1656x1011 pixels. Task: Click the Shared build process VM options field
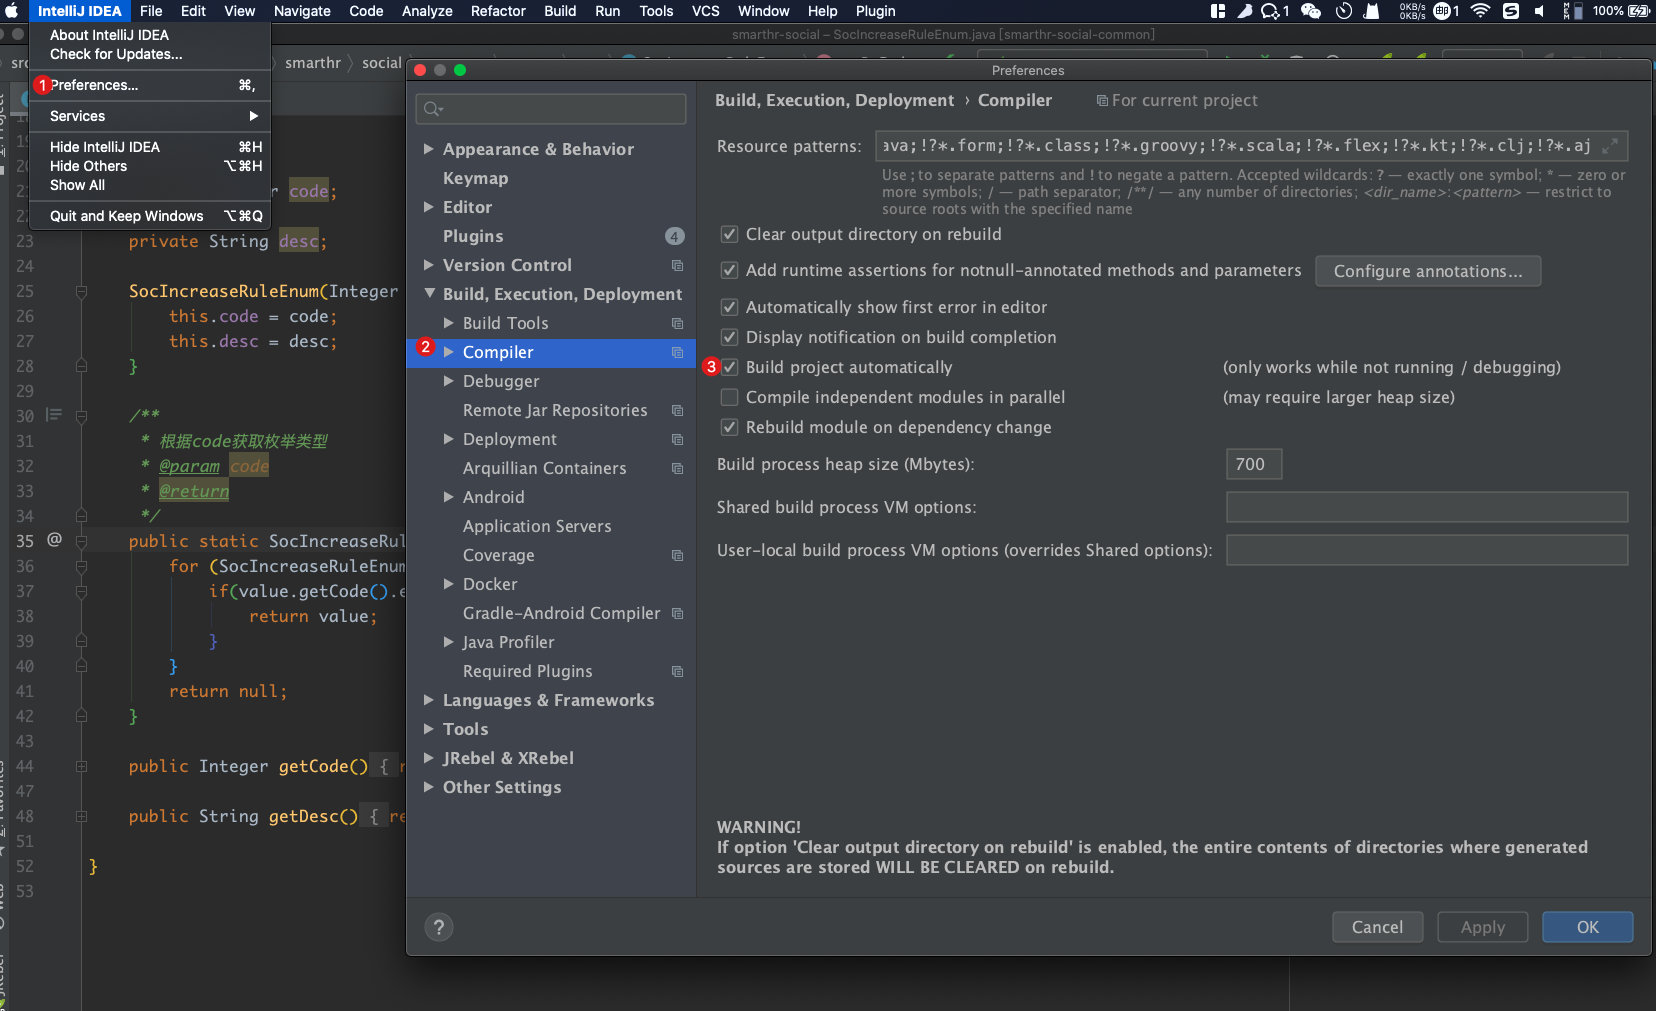(1427, 507)
